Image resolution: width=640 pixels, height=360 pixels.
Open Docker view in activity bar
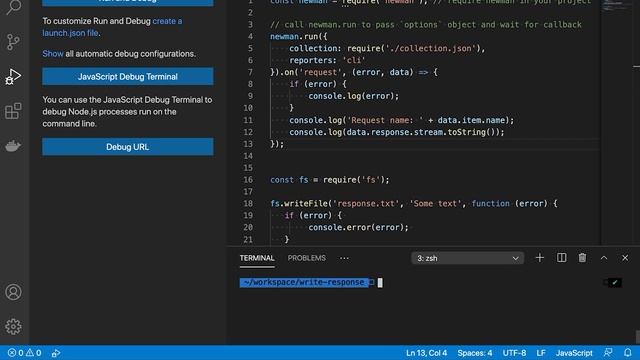pos(13,146)
